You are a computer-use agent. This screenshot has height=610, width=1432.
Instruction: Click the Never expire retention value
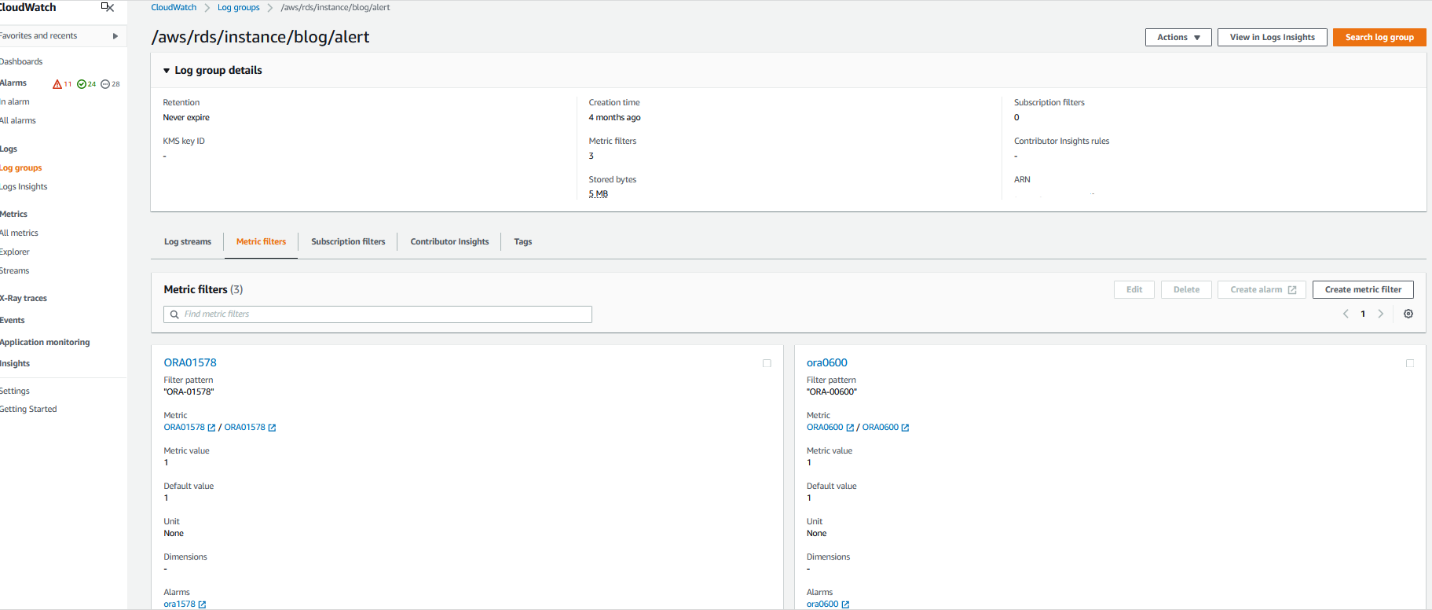coord(186,117)
